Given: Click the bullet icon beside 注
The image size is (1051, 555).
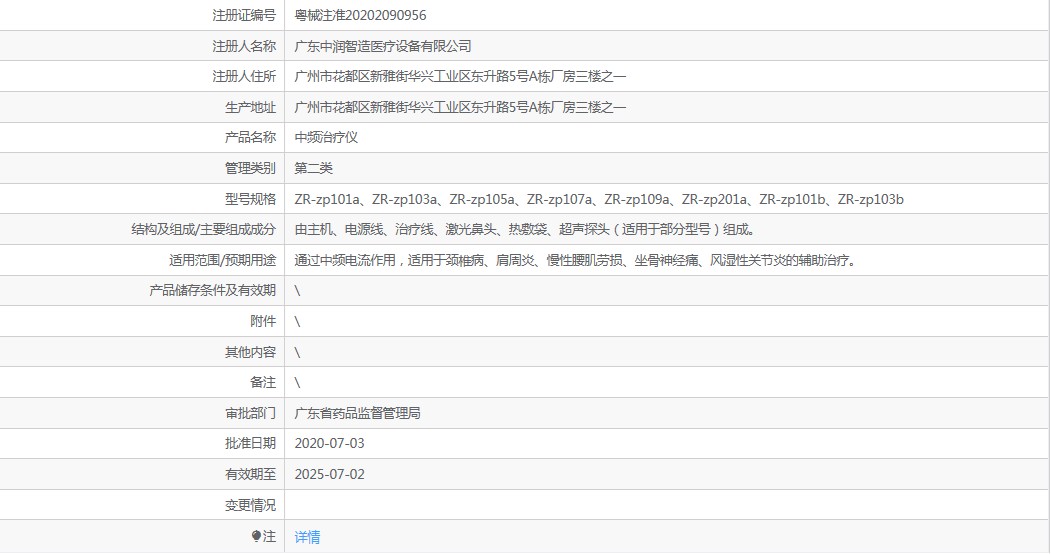Looking at the screenshot, I should click(256, 536).
